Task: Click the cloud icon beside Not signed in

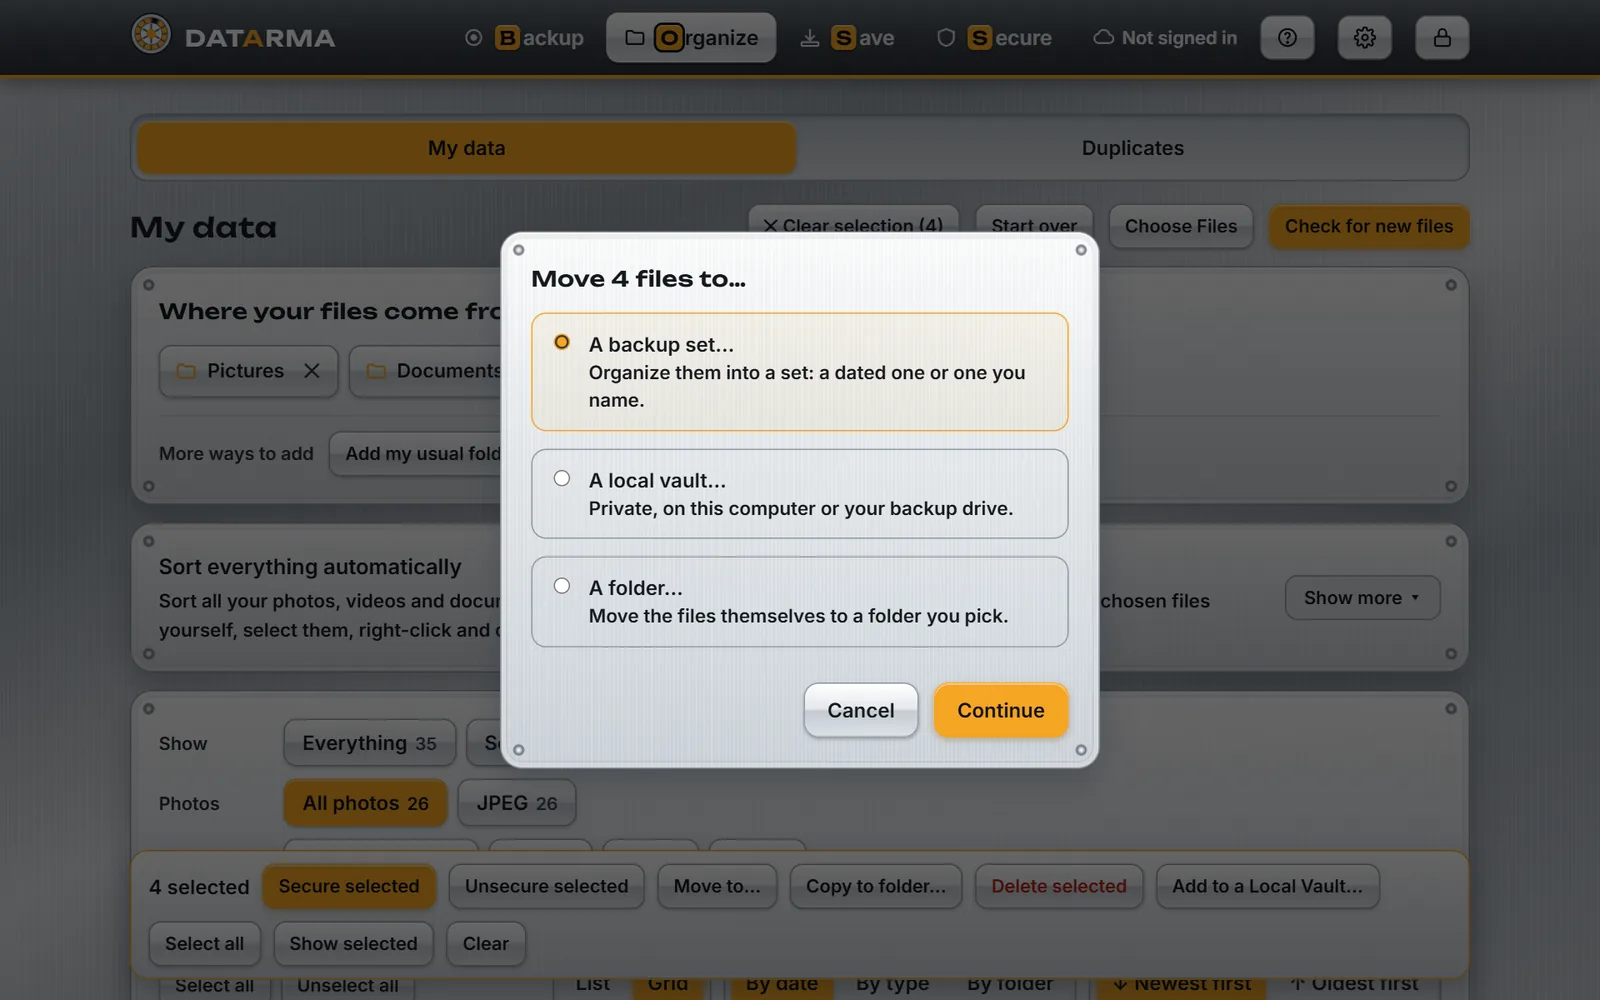Action: click(x=1103, y=38)
